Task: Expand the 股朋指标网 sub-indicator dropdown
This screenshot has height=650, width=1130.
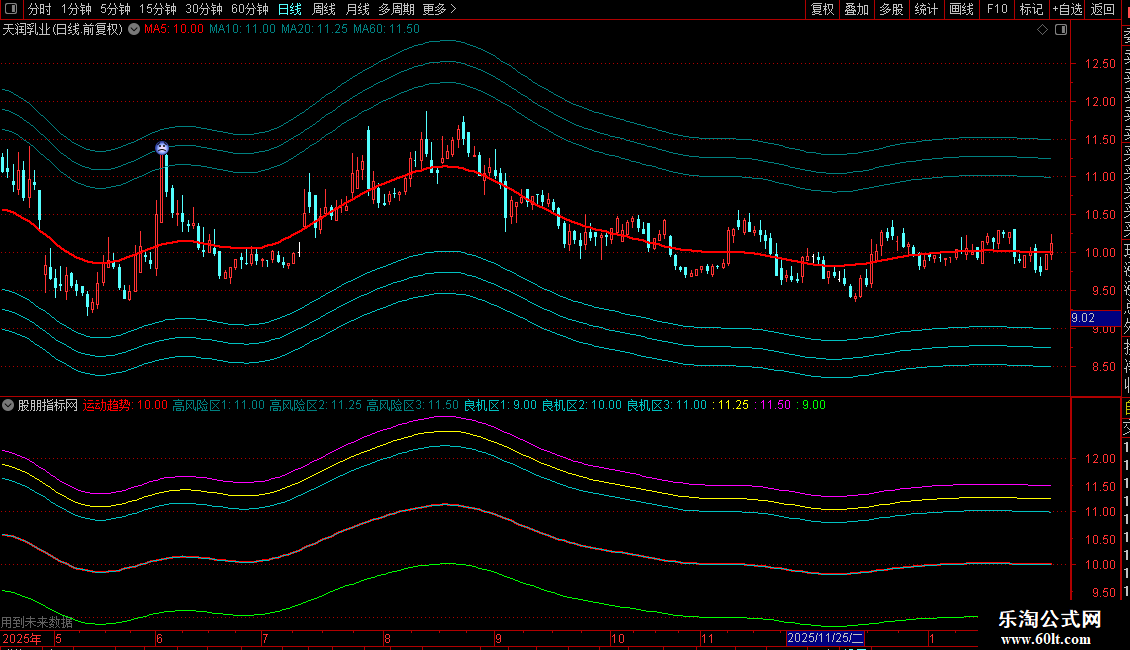Action: click(x=9, y=405)
